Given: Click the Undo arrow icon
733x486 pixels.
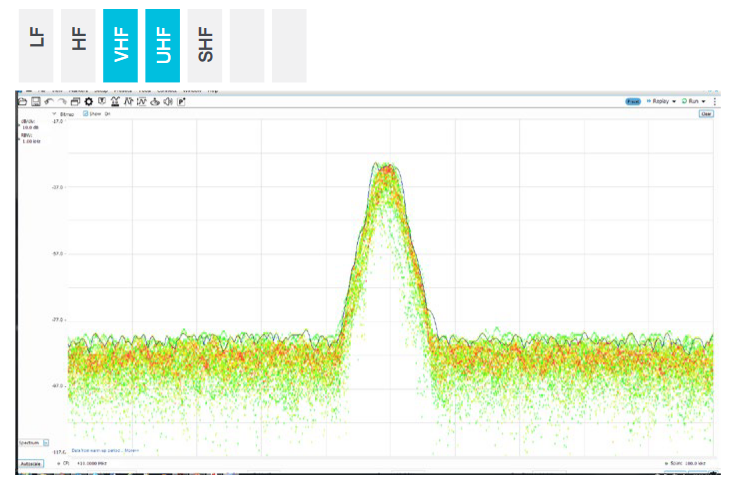Looking at the screenshot, I should [x=49, y=102].
